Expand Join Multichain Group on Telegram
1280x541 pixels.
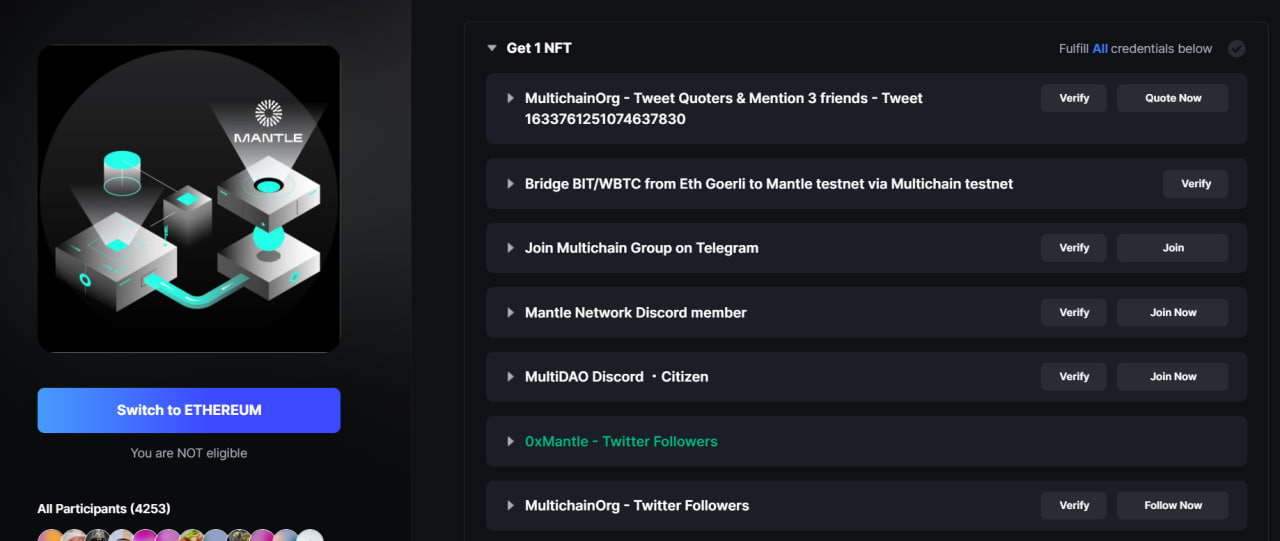coord(510,248)
